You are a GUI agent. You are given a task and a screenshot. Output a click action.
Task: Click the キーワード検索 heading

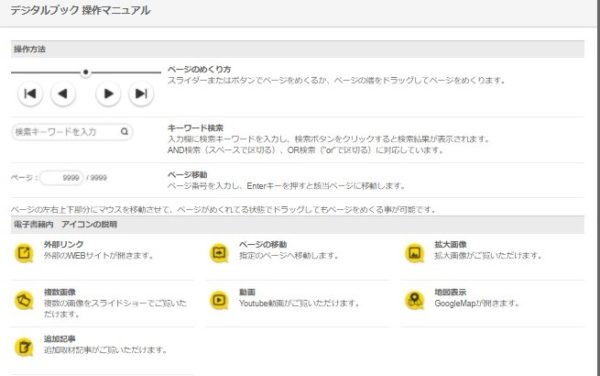[x=196, y=128]
